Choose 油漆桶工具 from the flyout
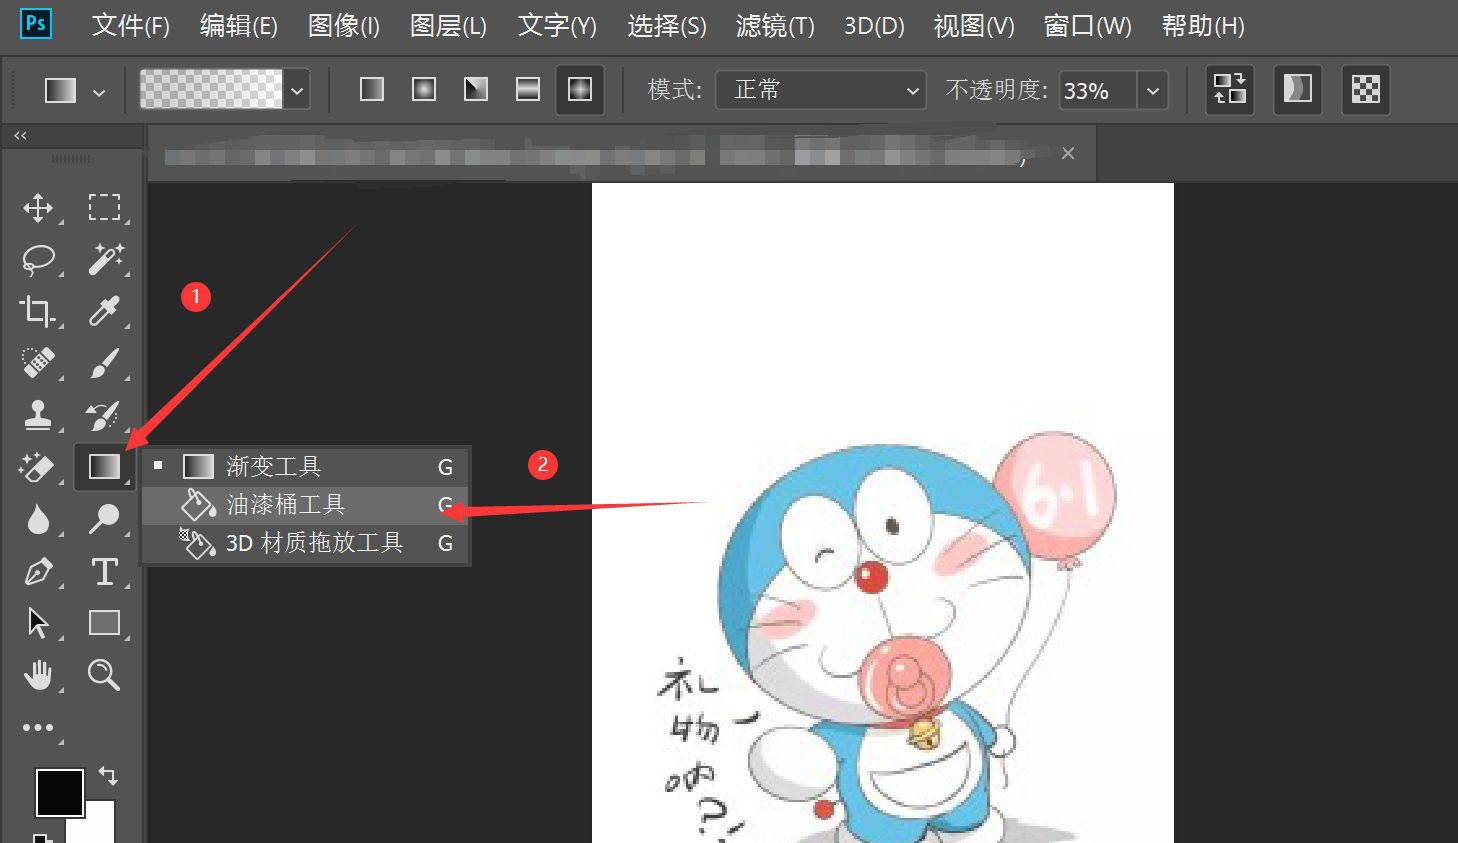The image size is (1458, 843). coord(305,504)
